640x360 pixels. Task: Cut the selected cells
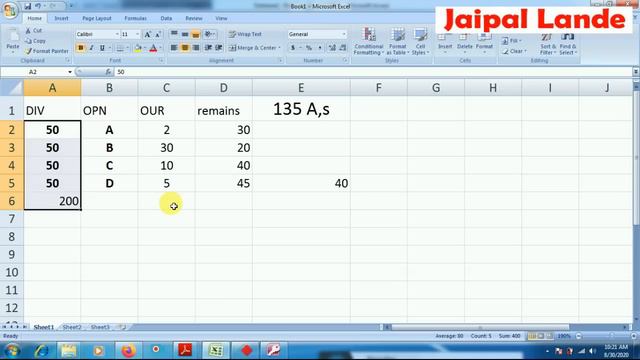tap(33, 31)
